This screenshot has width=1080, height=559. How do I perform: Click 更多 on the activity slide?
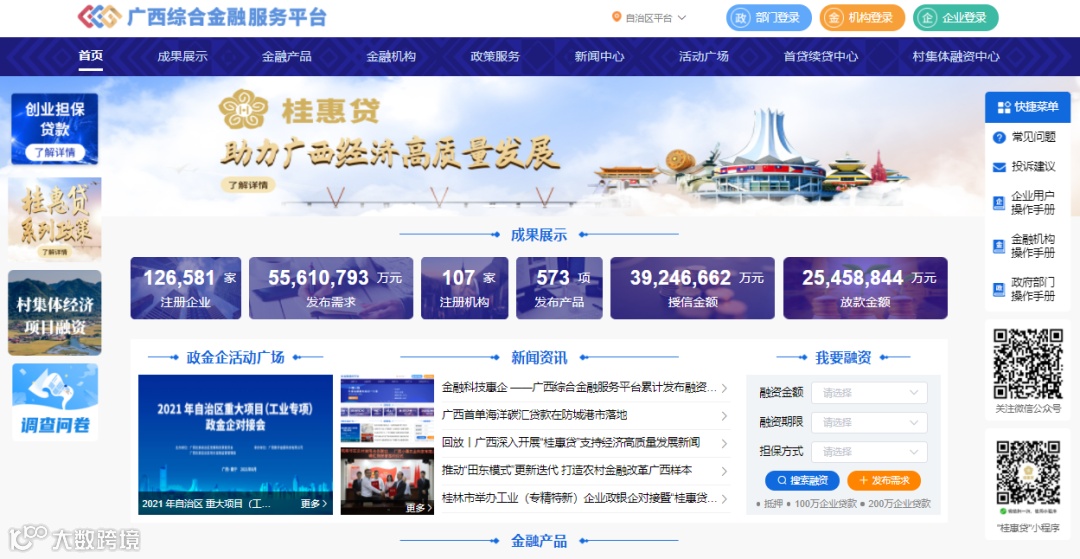coord(314,504)
